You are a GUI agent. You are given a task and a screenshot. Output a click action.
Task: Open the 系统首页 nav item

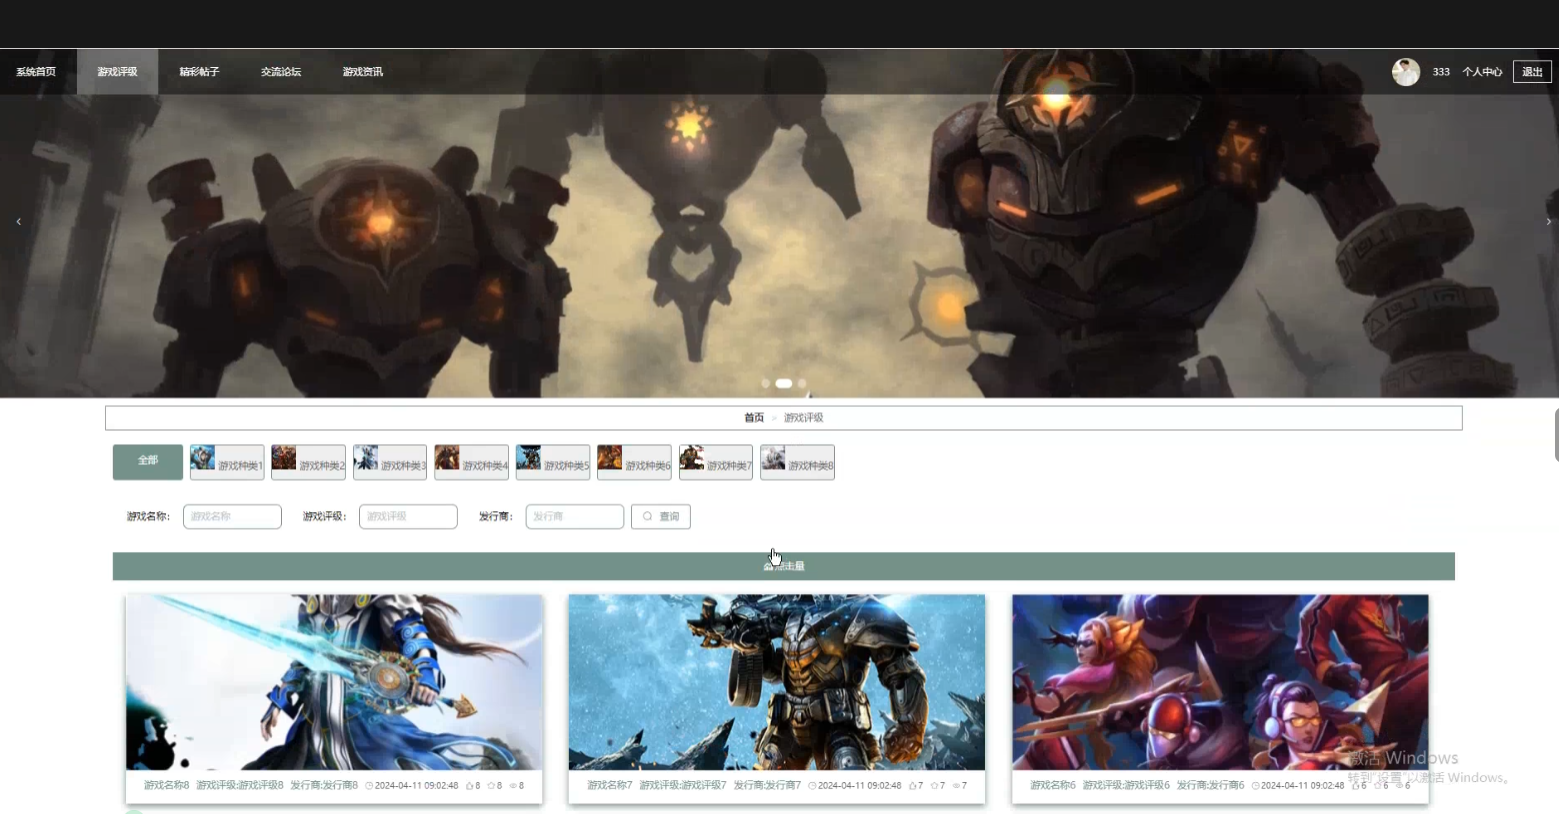click(x=36, y=72)
